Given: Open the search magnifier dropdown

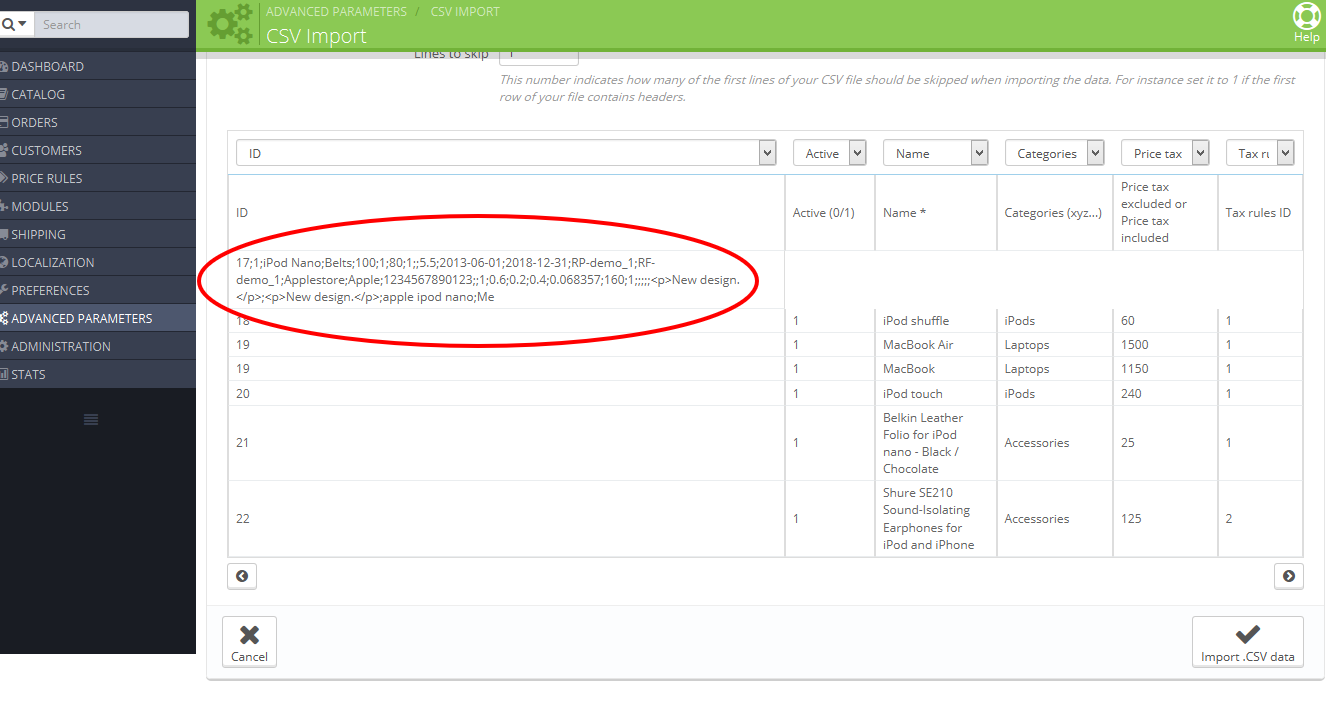Looking at the screenshot, I should coord(15,24).
